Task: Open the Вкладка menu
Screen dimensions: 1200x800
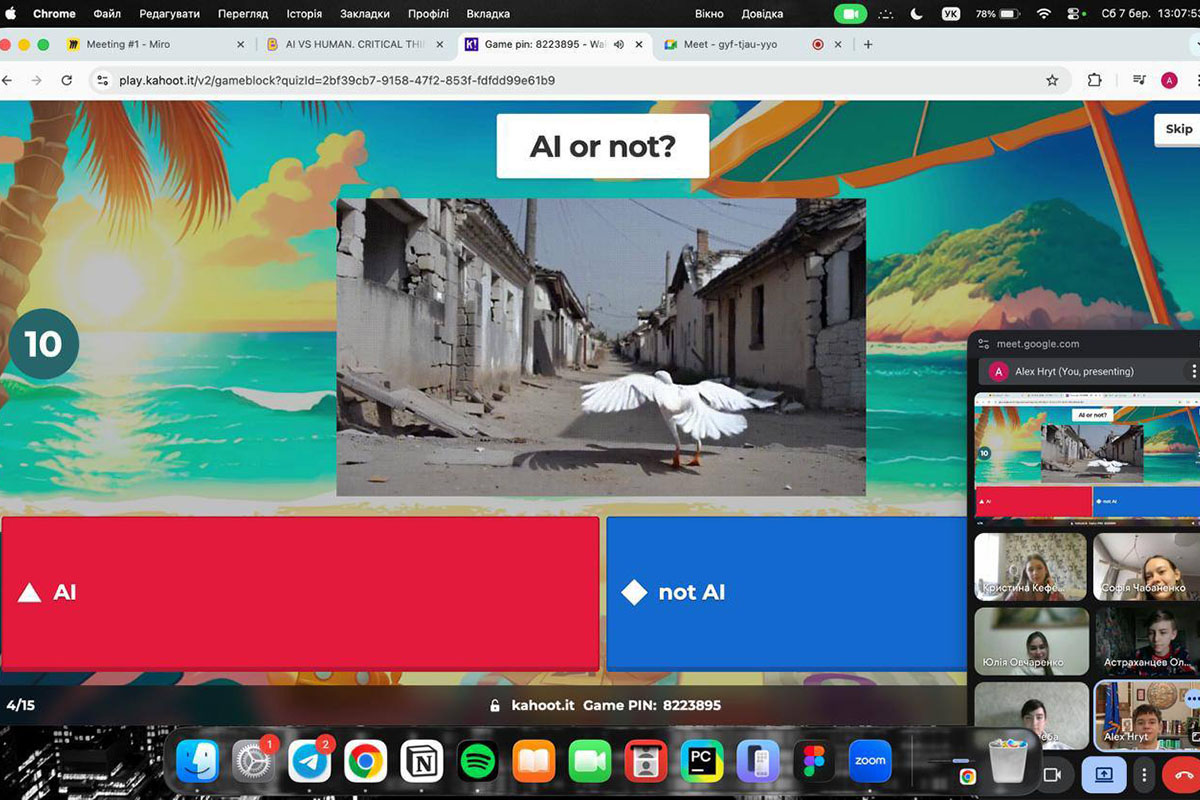Action: pos(487,14)
